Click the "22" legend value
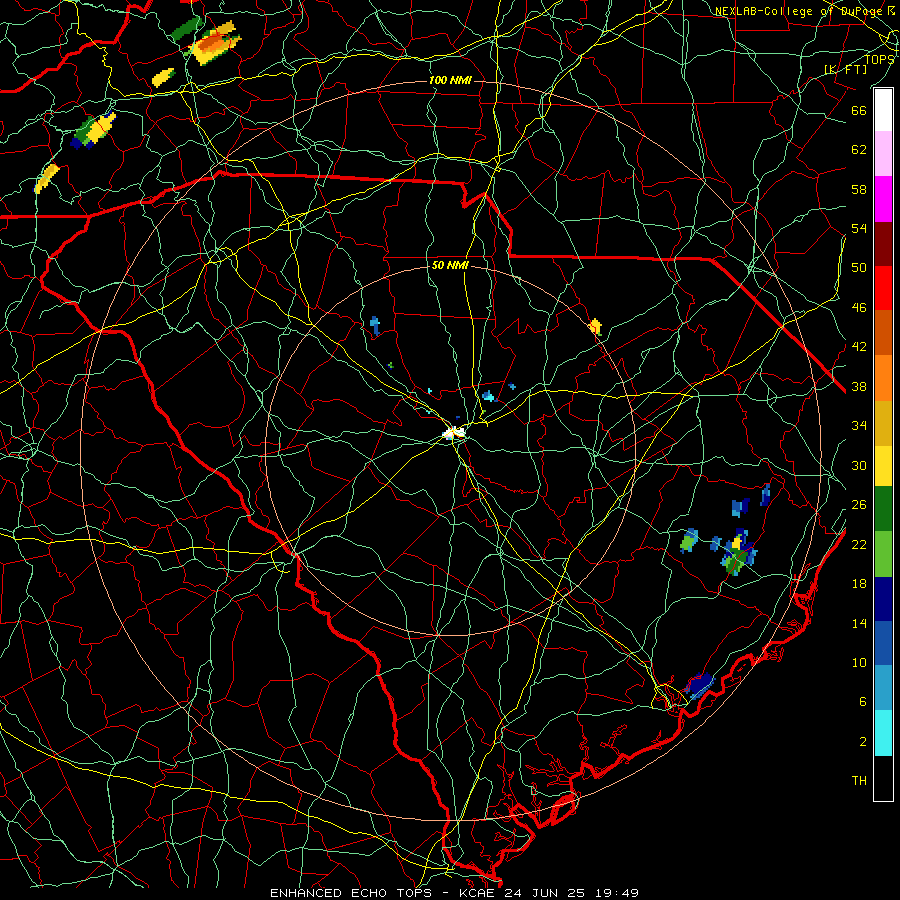The image size is (900, 900). click(859, 544)
